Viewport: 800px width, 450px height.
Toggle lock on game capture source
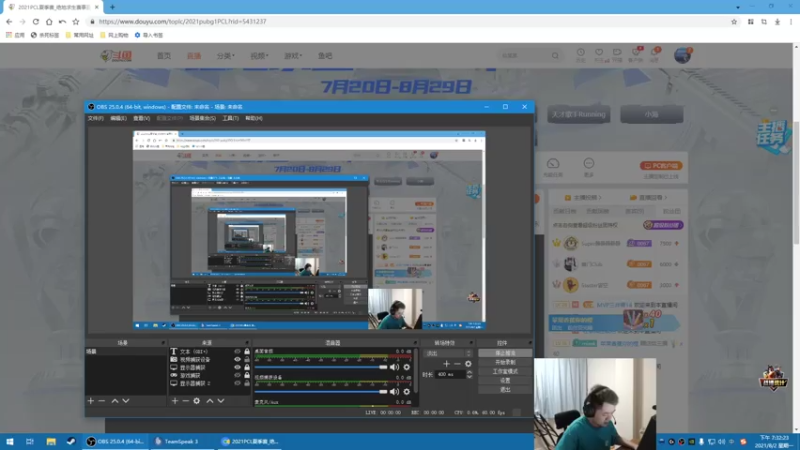coord(247,375)
